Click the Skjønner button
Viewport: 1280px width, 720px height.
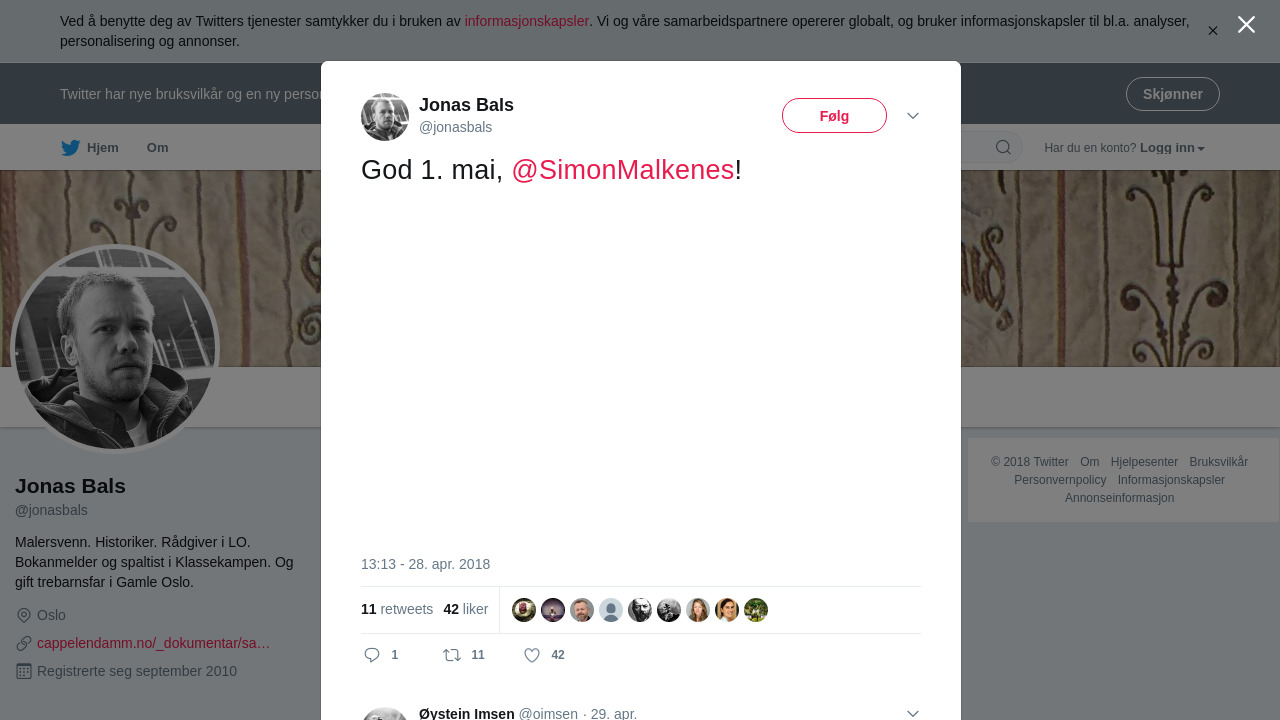click(1172, 94)
